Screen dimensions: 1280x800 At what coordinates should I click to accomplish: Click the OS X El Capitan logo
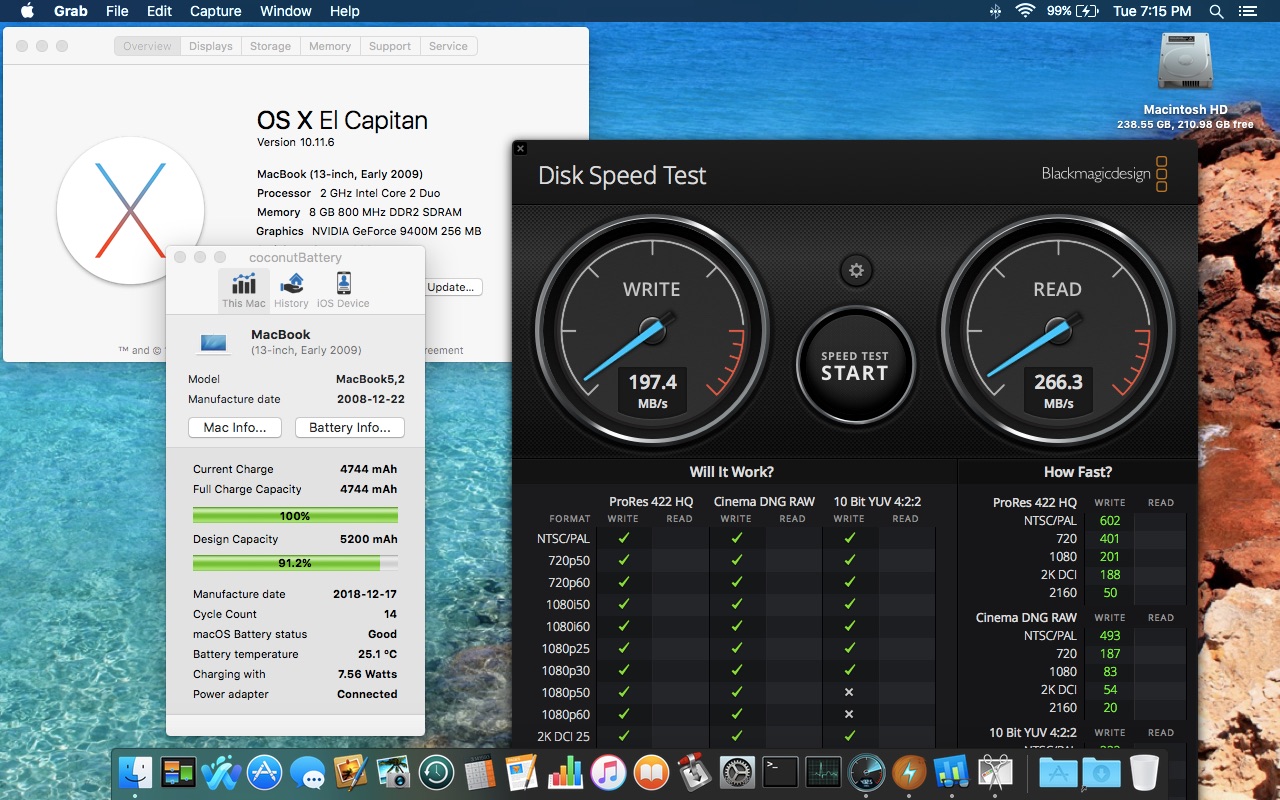(131, 211)
